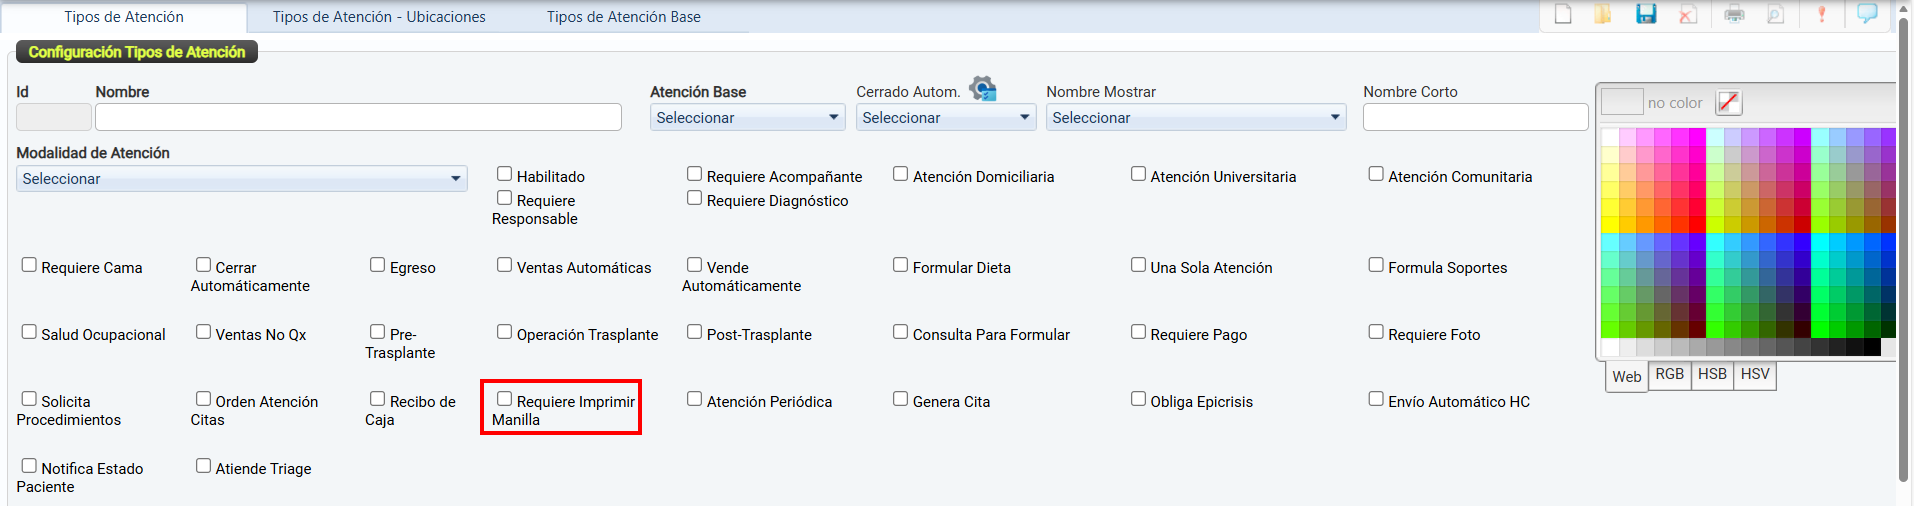
Task: Click the Nombre Corto text field
Action: (1475, 118)
